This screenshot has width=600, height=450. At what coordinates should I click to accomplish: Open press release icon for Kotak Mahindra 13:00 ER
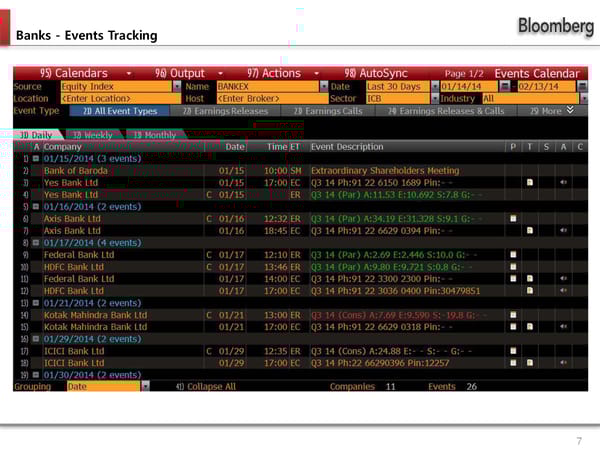coord(513,315)
